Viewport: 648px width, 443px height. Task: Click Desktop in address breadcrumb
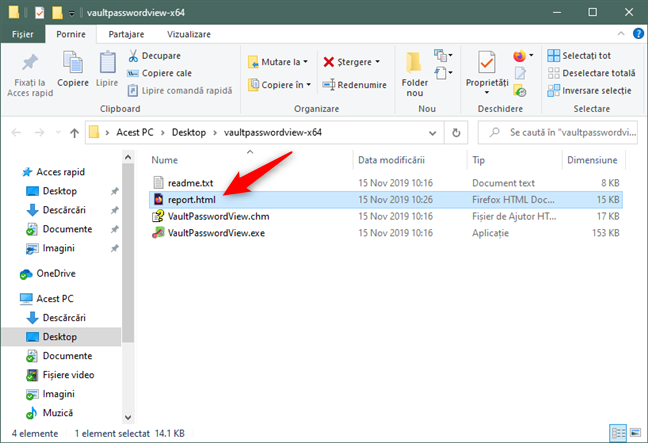click(189, 133)
